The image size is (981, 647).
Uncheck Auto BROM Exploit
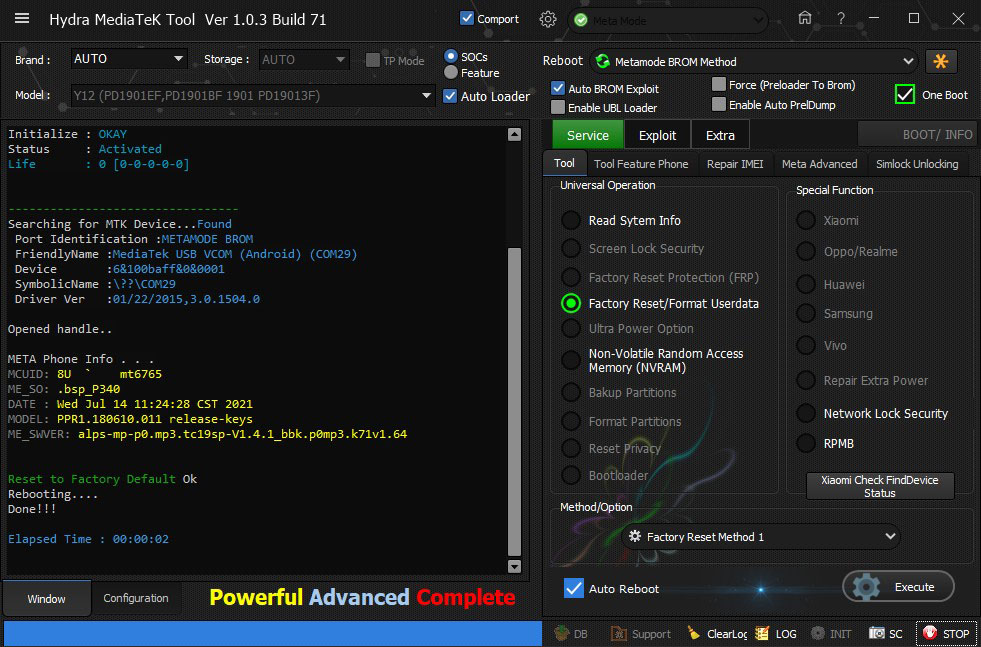point(557,88)
